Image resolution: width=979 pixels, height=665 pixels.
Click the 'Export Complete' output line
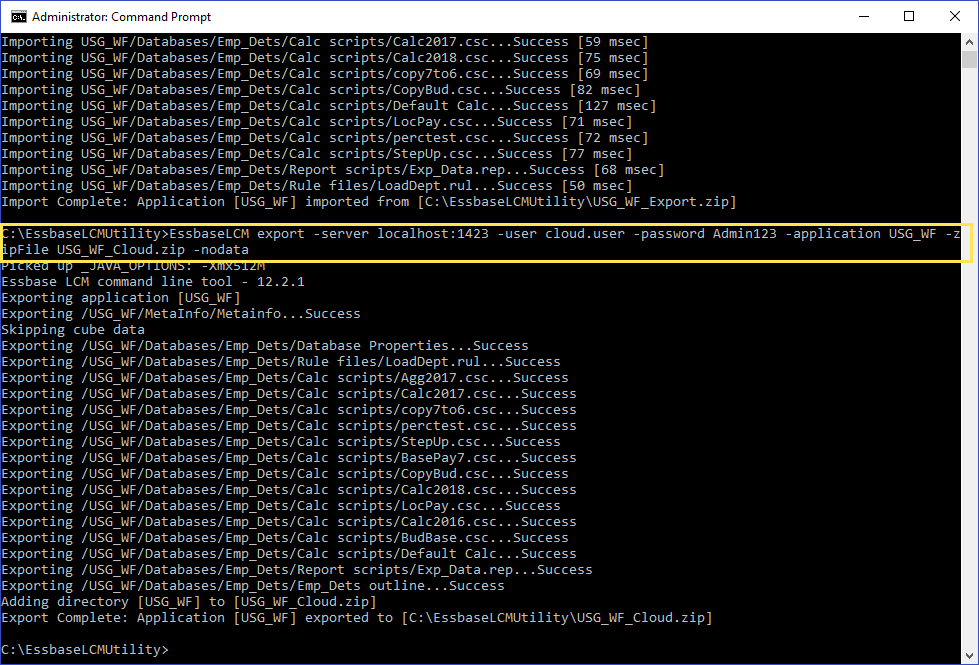[x=356, y=618]
